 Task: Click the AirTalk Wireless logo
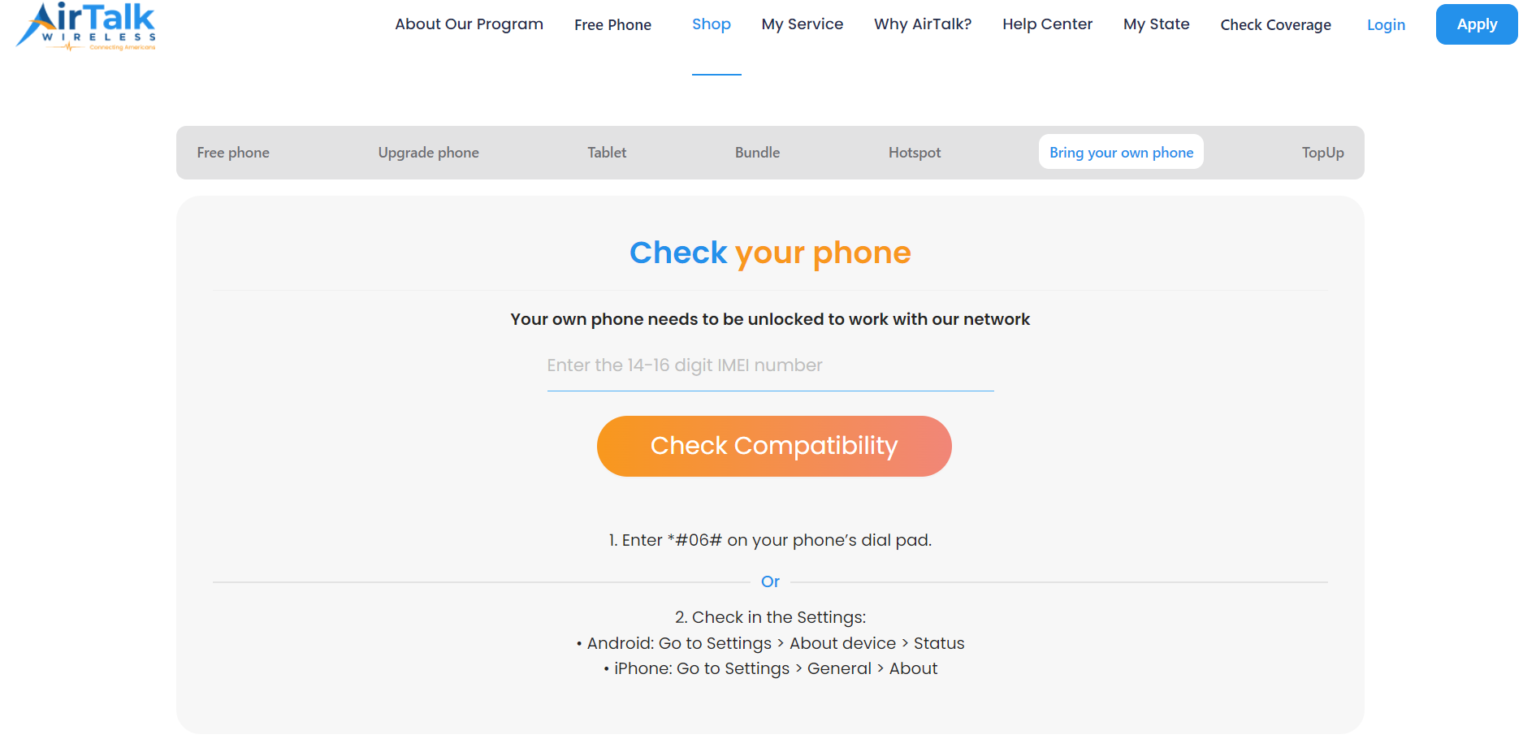tap(85, 27)
